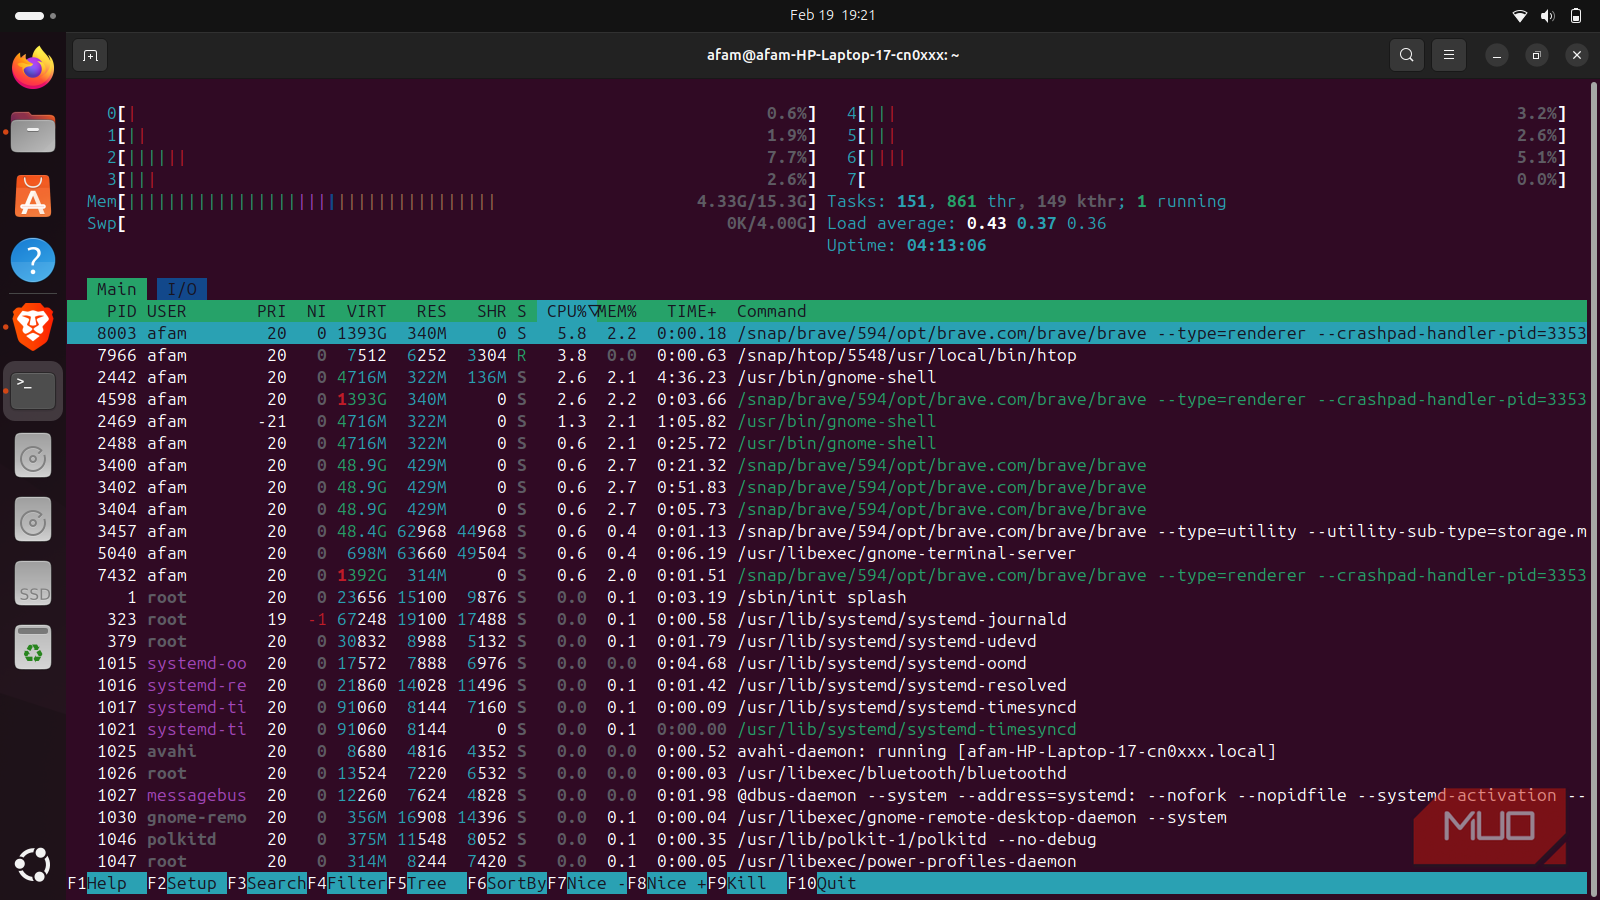Sort by TIME+ column header

pyautogui.click(x=692, y=311)
